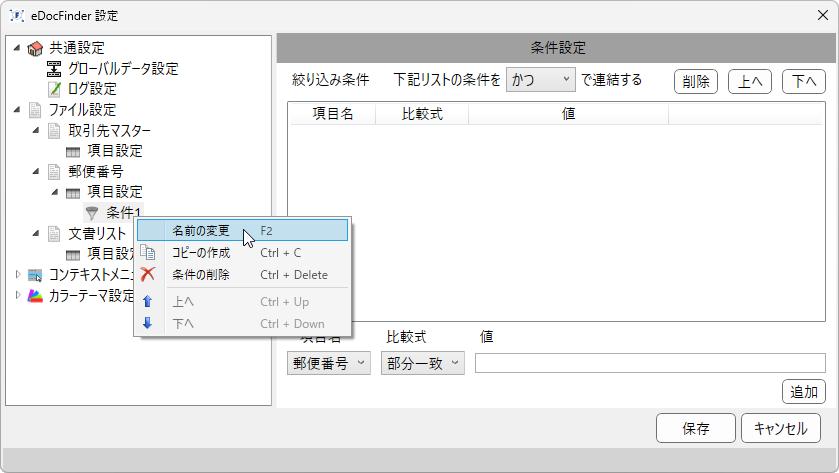Close the eDocFinder 設定 window
Screen dimensions: 839x473
click(823, 15)
